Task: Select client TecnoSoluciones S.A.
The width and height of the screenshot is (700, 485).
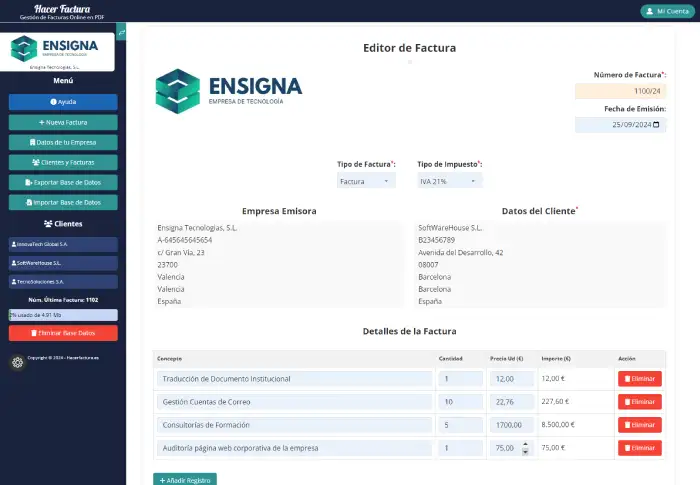Action: coord(63,282)
